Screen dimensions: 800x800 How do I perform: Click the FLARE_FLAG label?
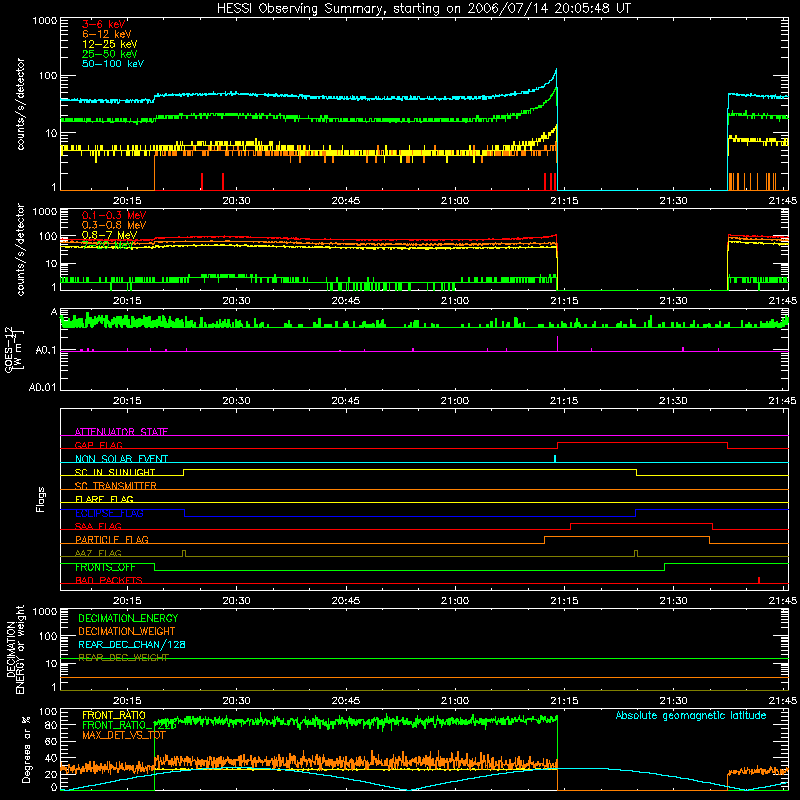[104, 499]
